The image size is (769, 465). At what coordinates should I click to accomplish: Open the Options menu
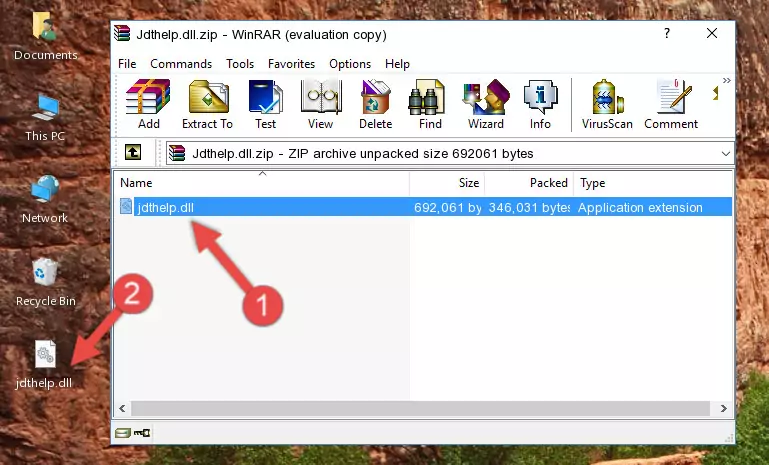click(350, 64)
